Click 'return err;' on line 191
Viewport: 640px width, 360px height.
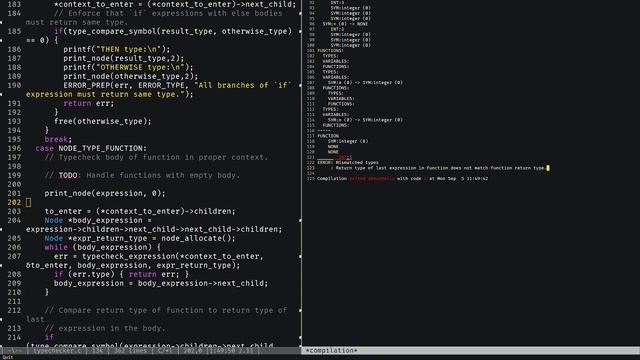tap(89, 103)
